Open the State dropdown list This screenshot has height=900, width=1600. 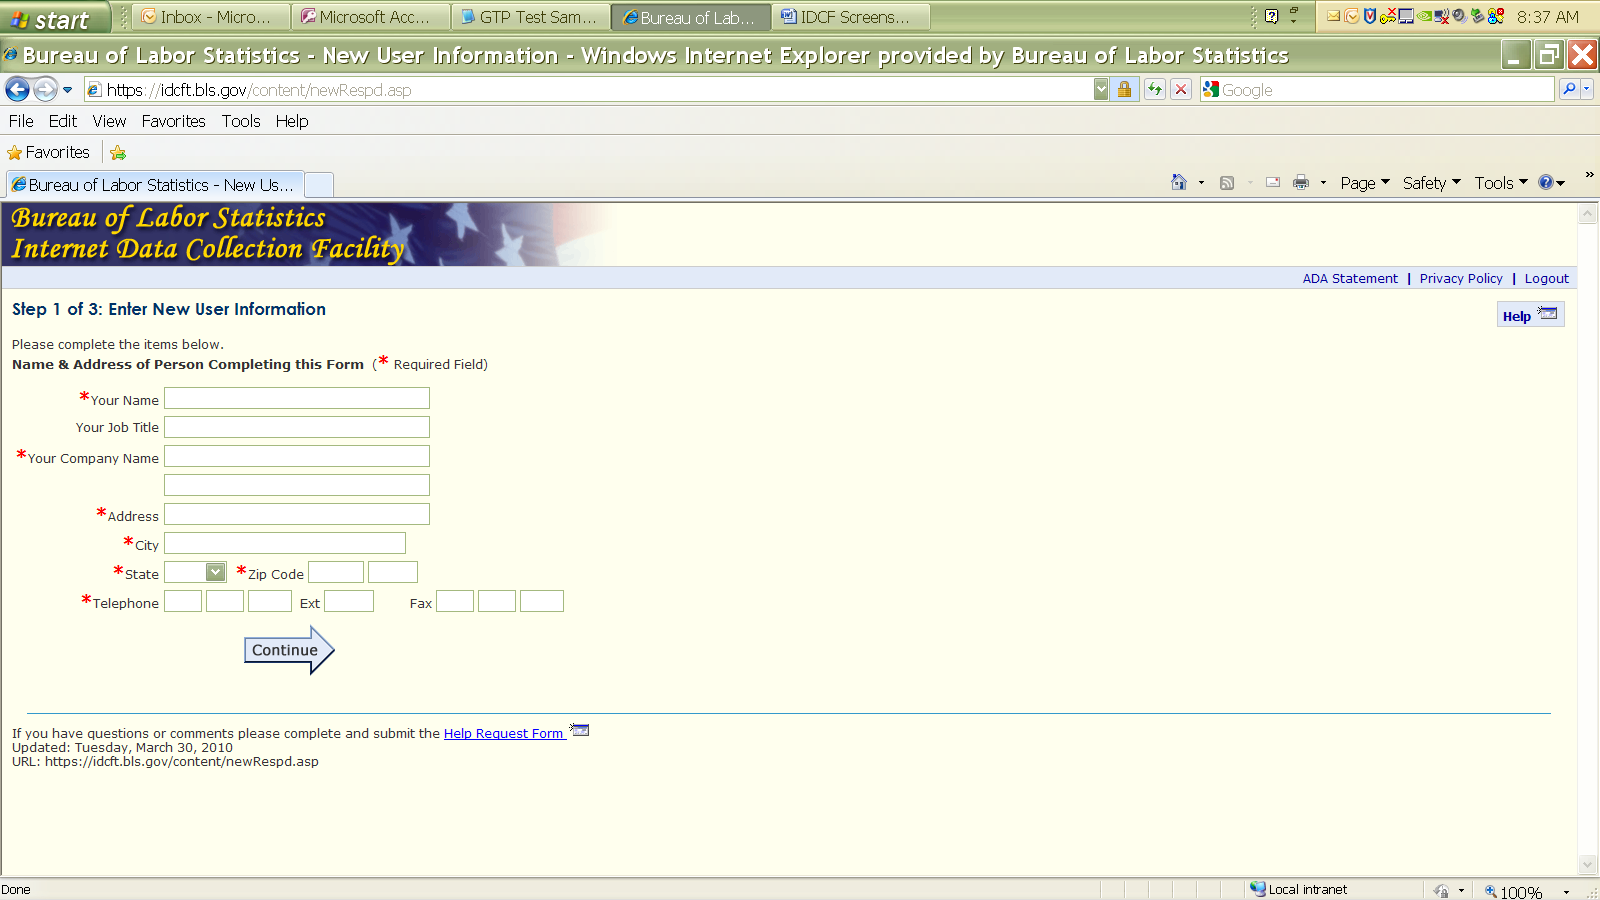click(215, 572)
